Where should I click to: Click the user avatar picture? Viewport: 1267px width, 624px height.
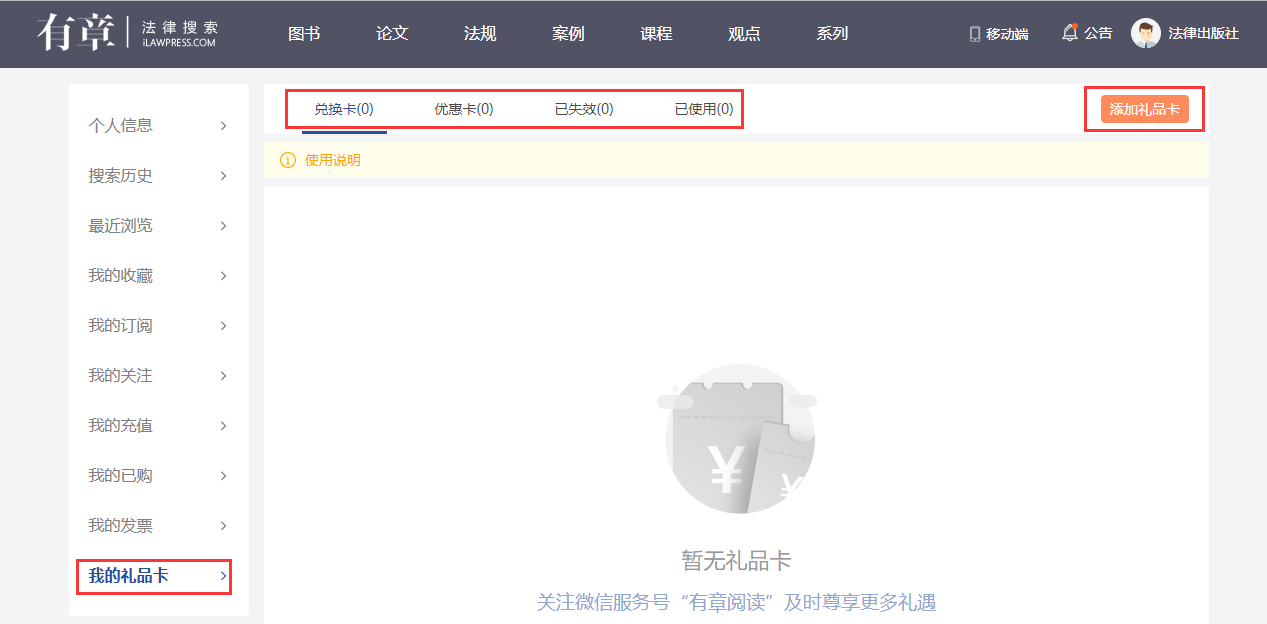pyautogui.click(x=1145, y=33)
